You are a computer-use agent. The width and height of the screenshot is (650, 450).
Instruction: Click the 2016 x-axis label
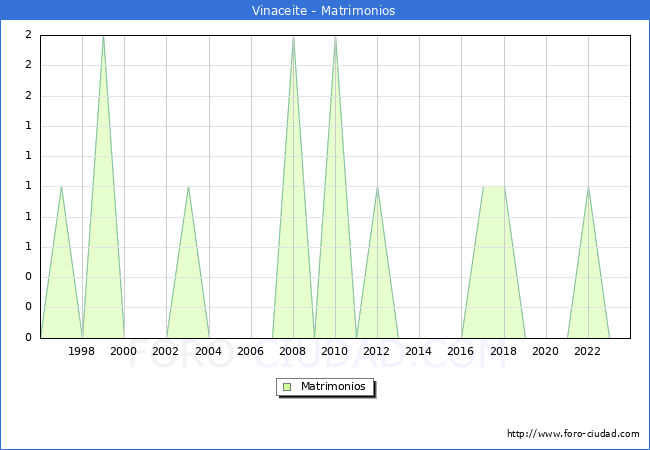click(x=461, y=351)
